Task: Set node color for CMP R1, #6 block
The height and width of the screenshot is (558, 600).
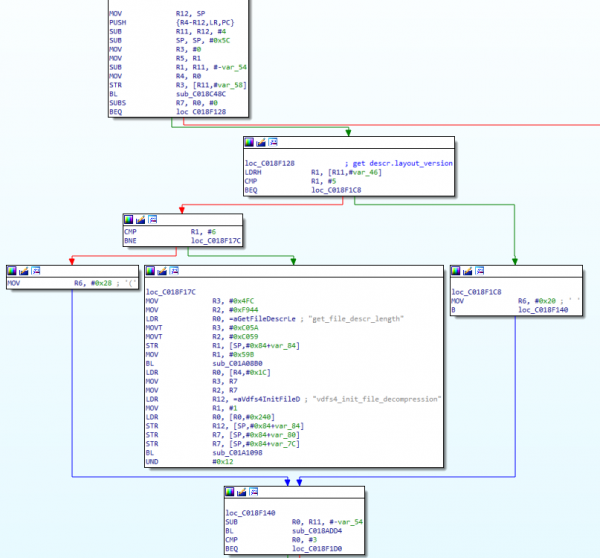Action: click(128, 218)
